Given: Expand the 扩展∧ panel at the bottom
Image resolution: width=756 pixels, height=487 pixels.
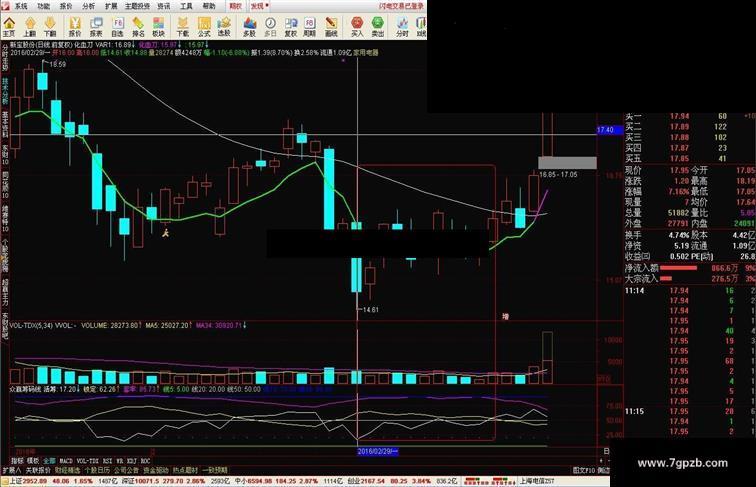Looking at the screenshot, I should [12, 470].
